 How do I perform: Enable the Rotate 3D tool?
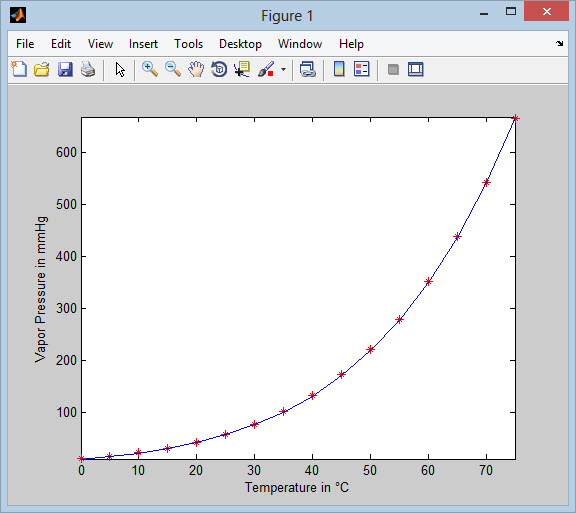point(219,69)
